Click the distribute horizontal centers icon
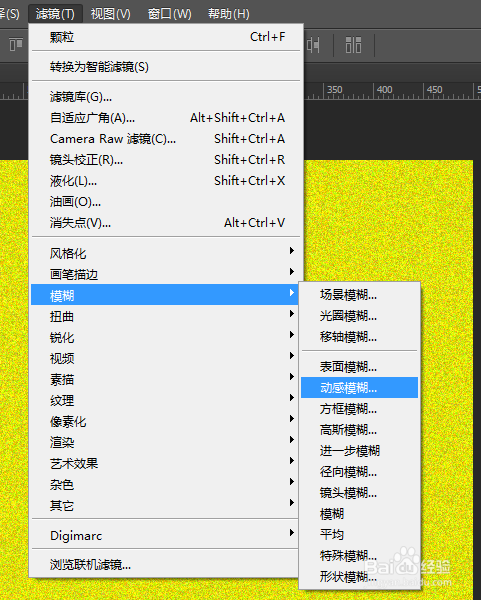Screen dimensions: 481x600 pyautogui.click(x=313, y=45)
